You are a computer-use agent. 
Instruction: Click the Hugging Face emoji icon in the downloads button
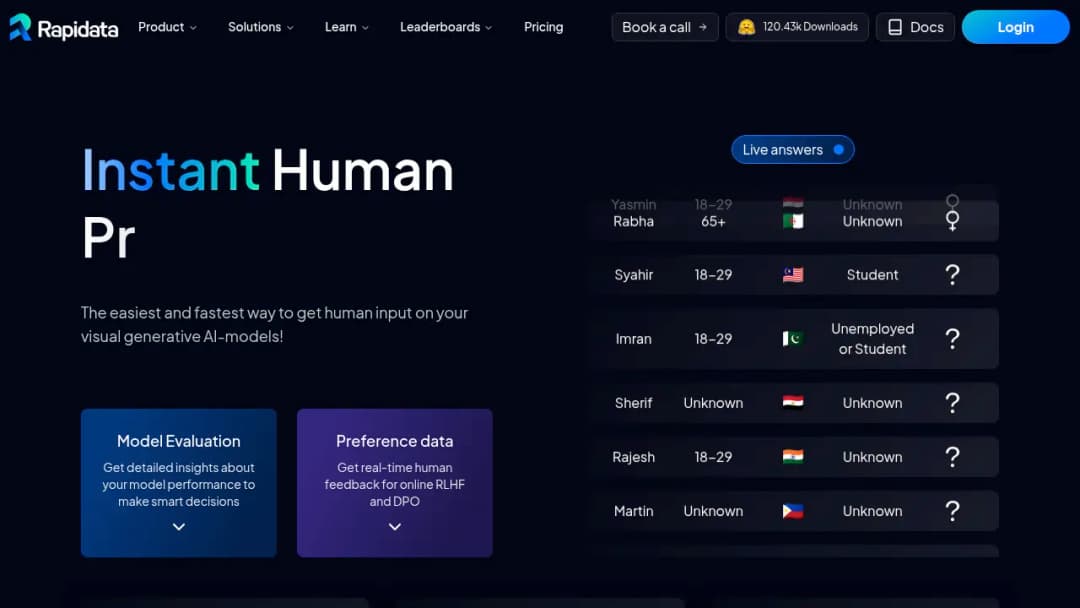point(746,27)
